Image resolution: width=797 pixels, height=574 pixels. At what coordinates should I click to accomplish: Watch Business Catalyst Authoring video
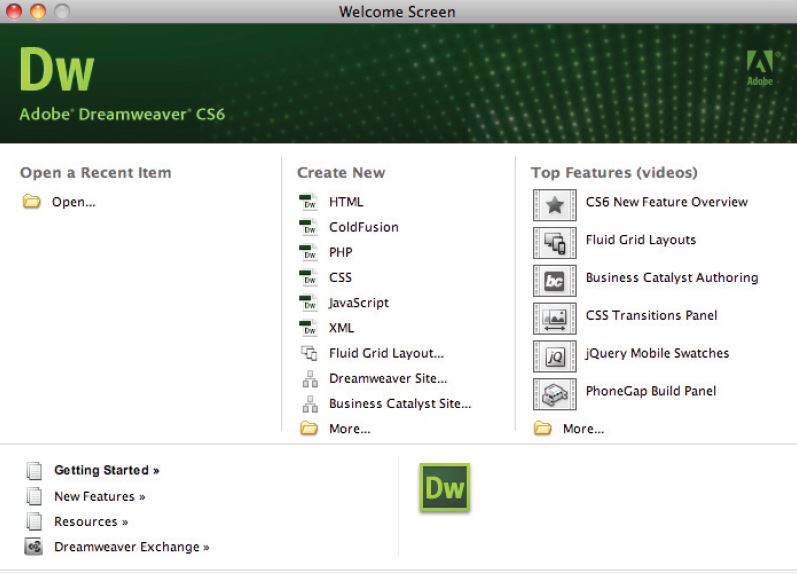672,278
